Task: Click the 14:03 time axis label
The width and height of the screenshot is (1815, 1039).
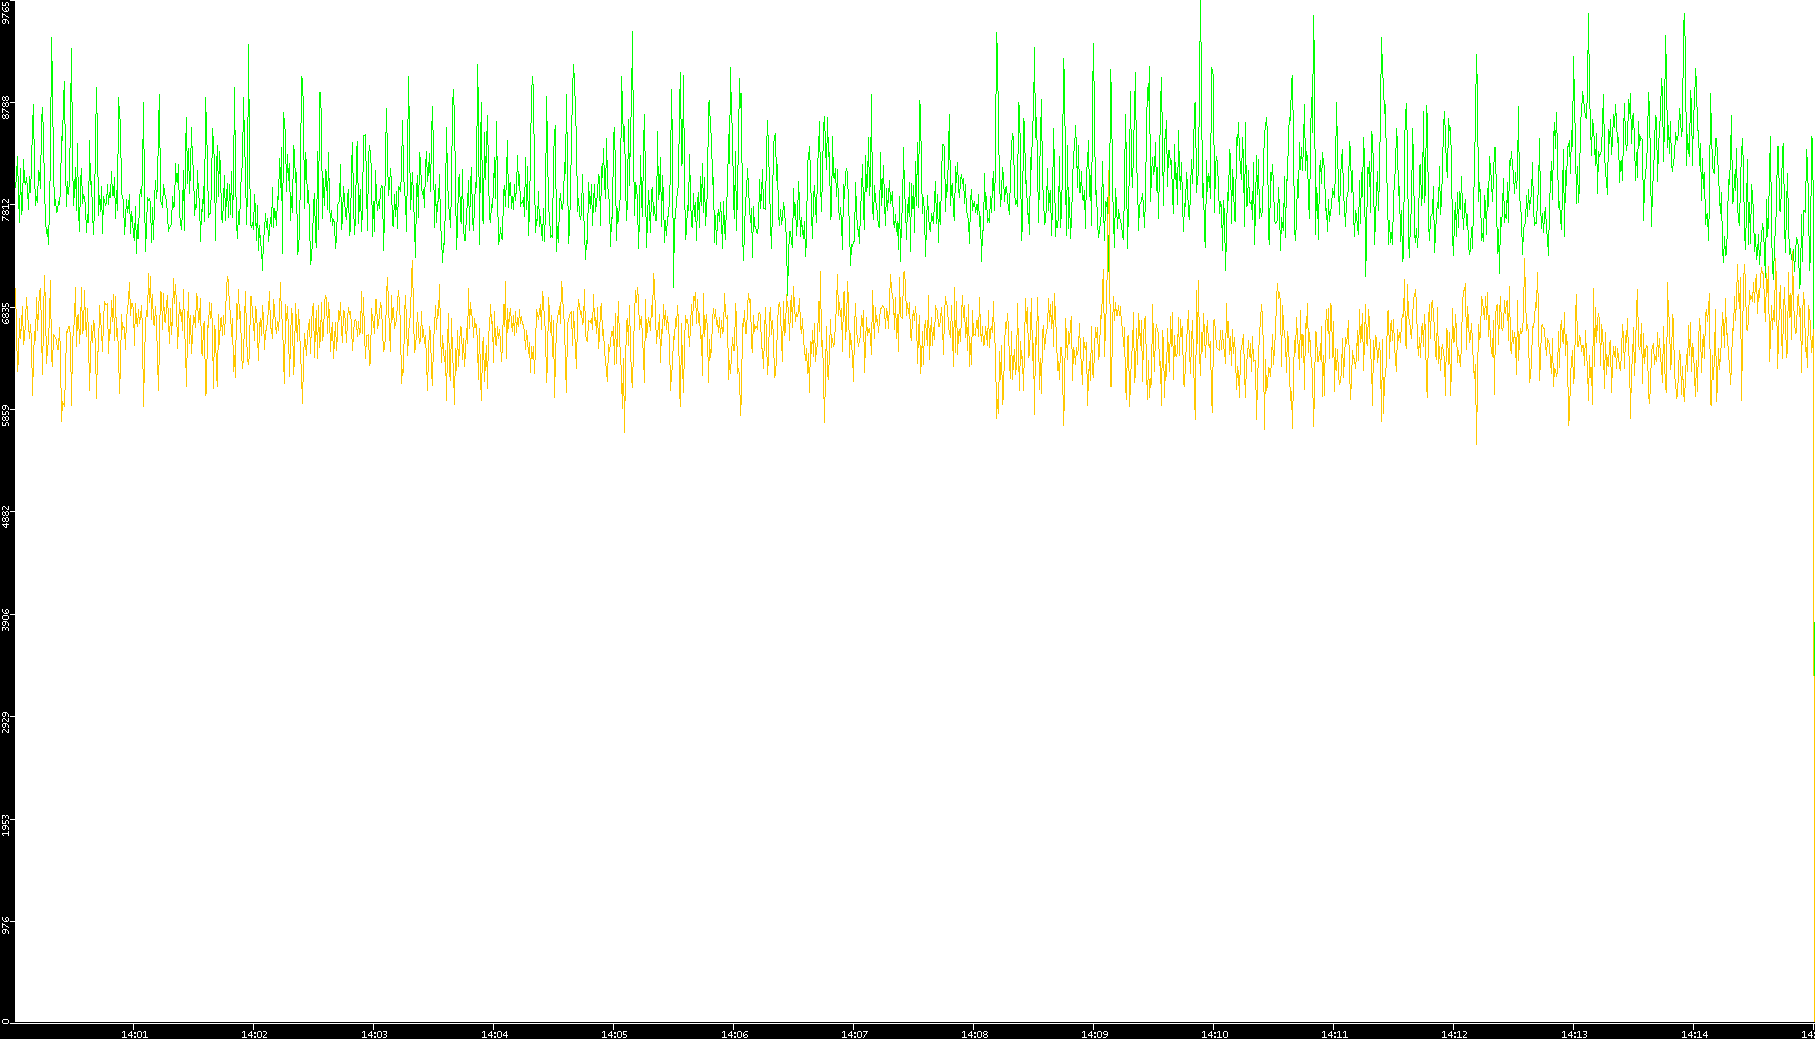Action: (x=374, y=1034)
